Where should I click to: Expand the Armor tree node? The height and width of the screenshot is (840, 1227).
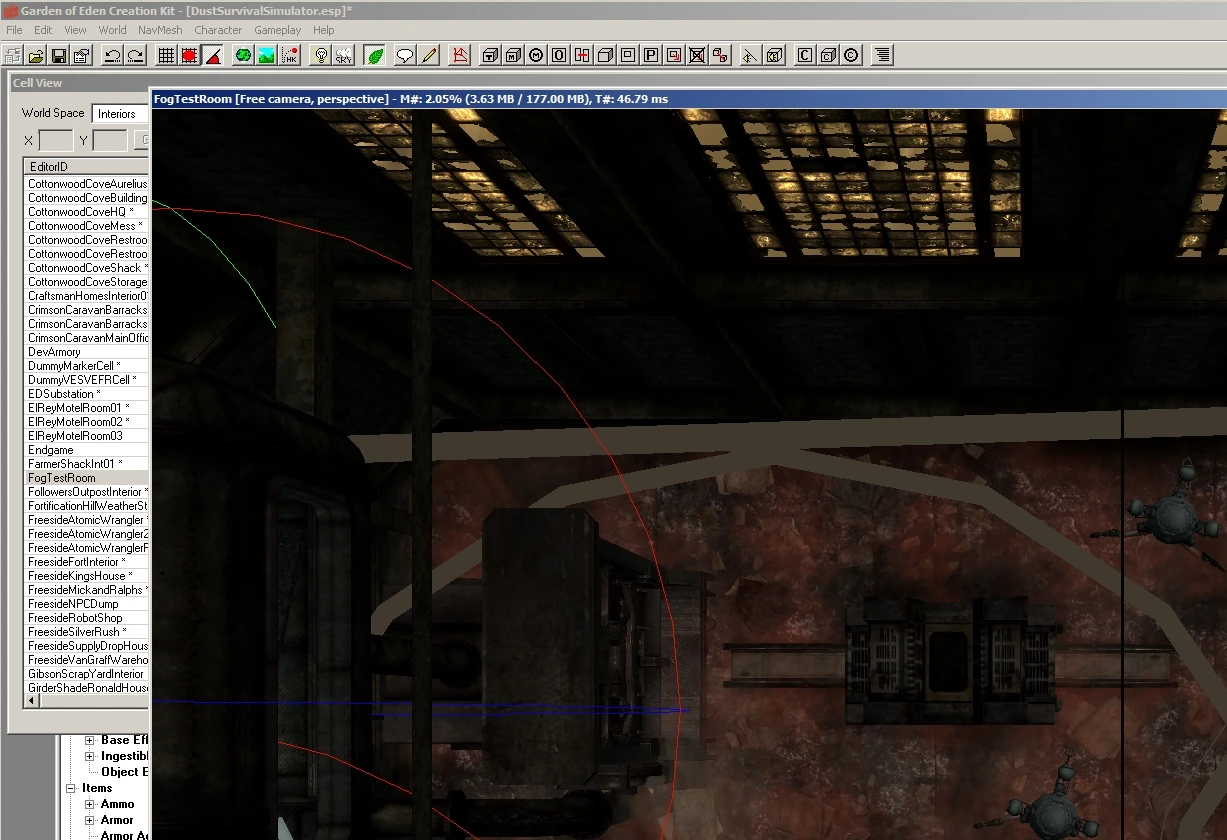89,820
